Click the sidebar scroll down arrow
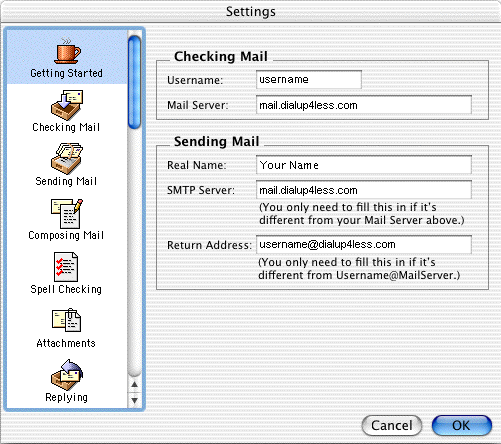The image size is (501, 444). (134, 400)
